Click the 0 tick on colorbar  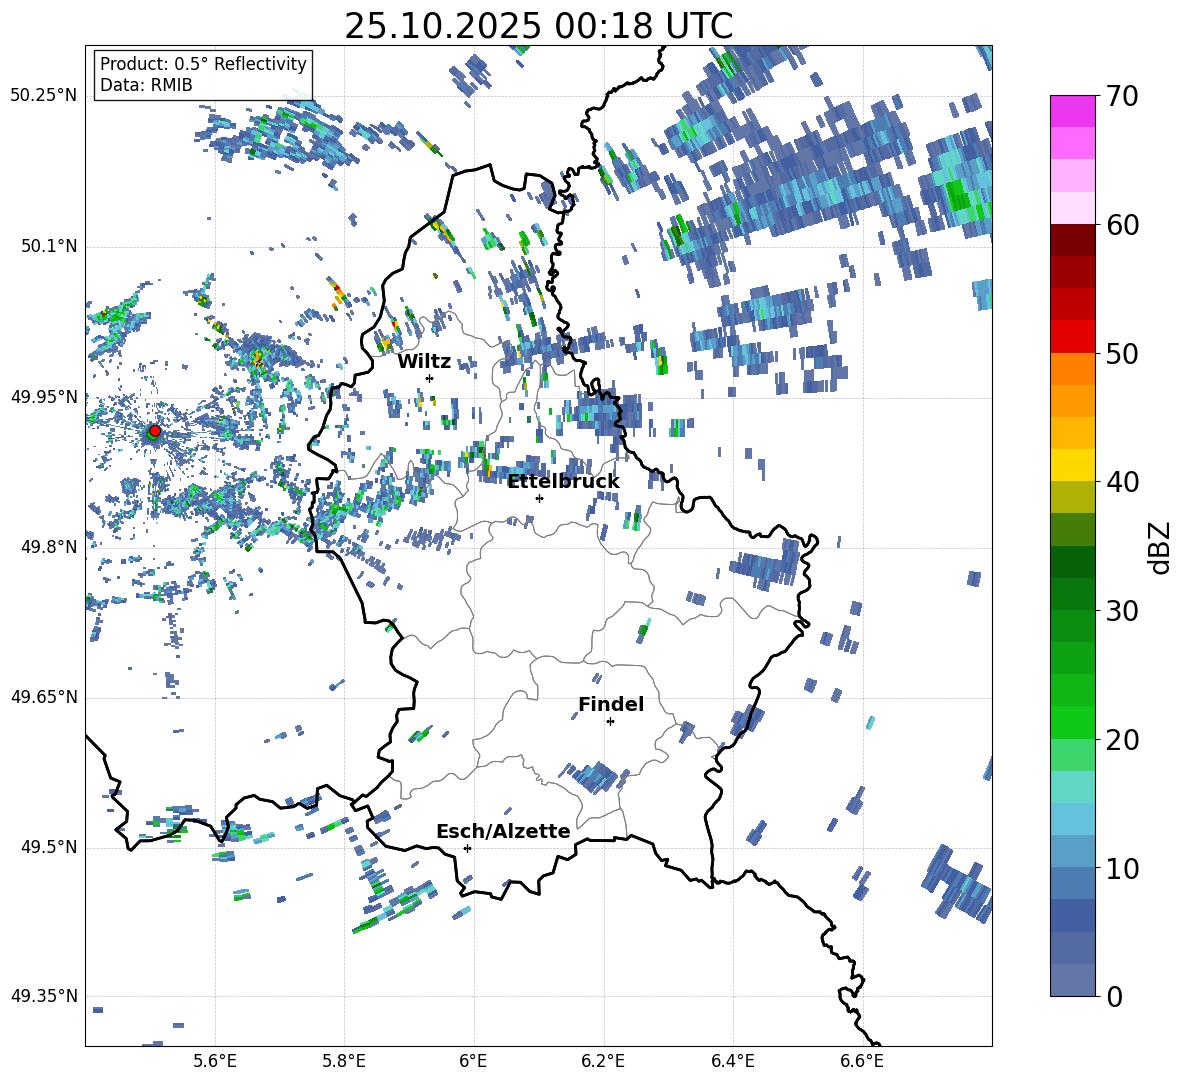(1115, 997)
